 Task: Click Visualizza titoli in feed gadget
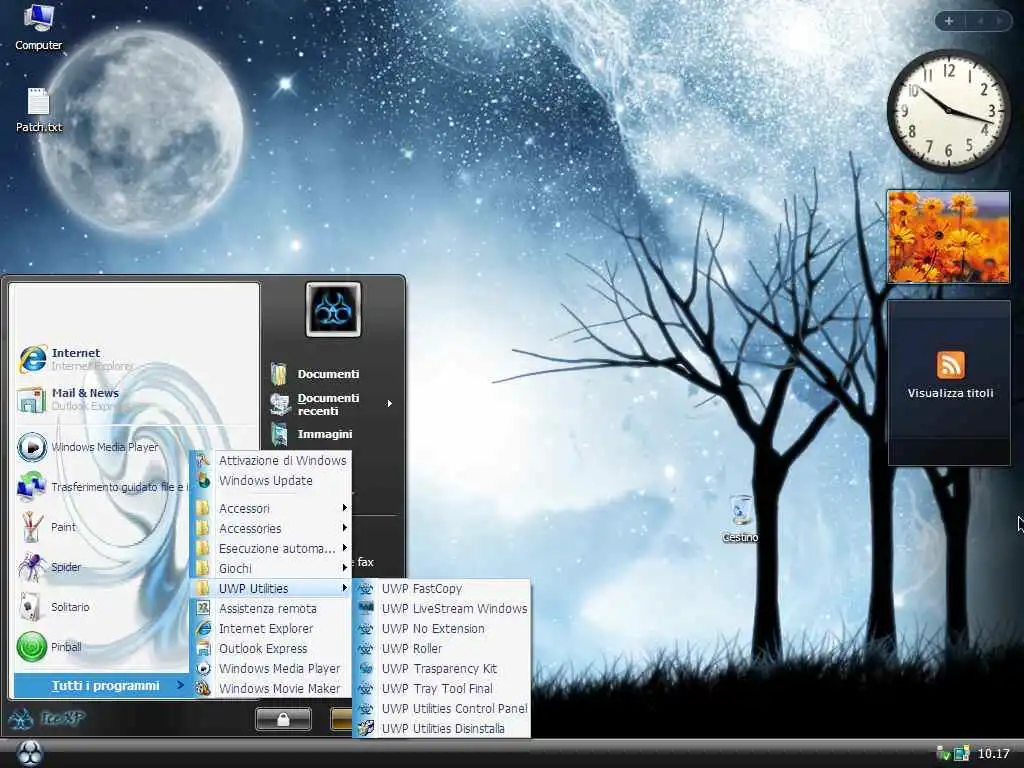tap(950, 393)
